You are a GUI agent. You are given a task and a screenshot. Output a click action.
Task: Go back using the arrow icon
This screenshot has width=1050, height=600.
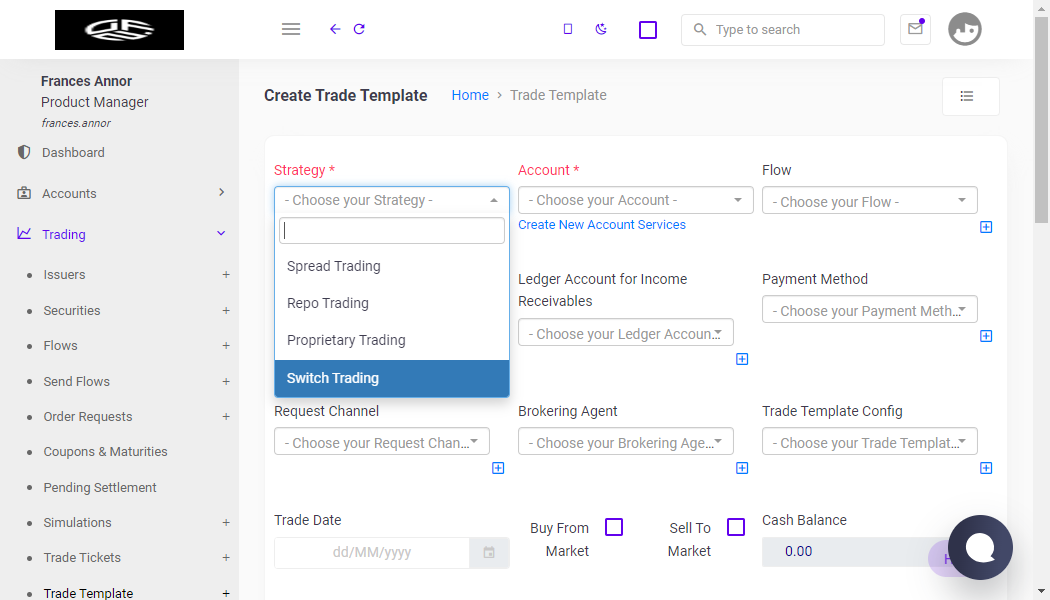(x=335, y=29)
